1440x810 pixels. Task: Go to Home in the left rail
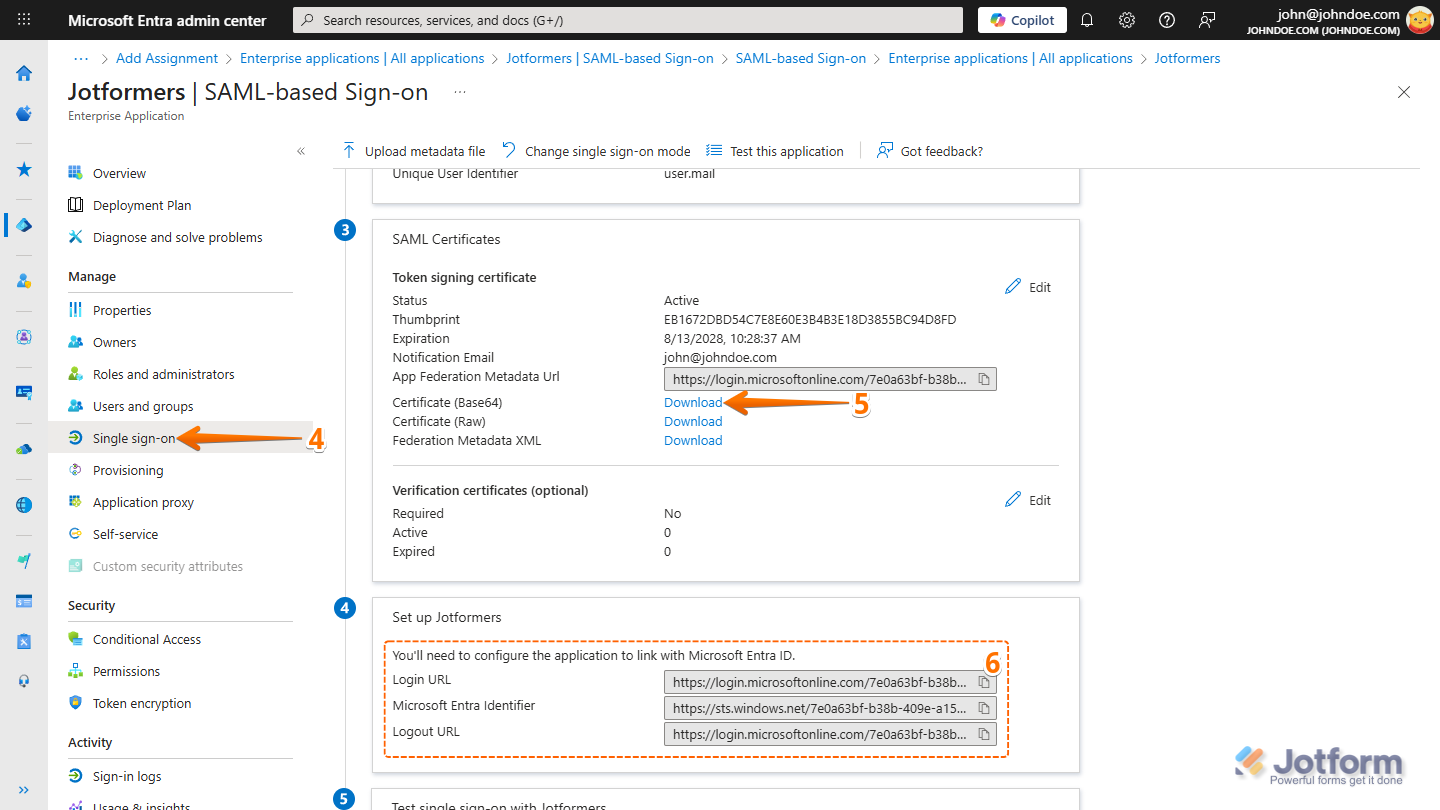pyautogui.click(x=24, y=73)
